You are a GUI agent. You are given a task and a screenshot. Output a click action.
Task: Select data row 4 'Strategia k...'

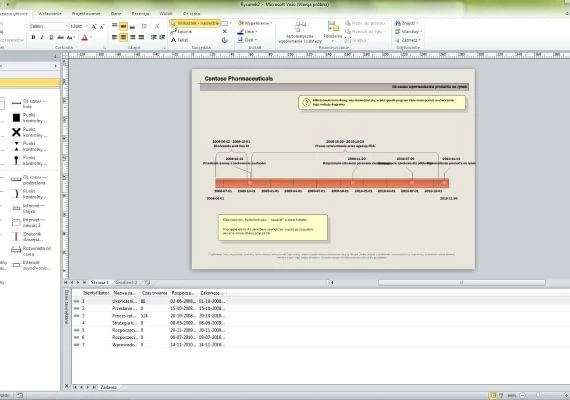click(x=149, y=323)
